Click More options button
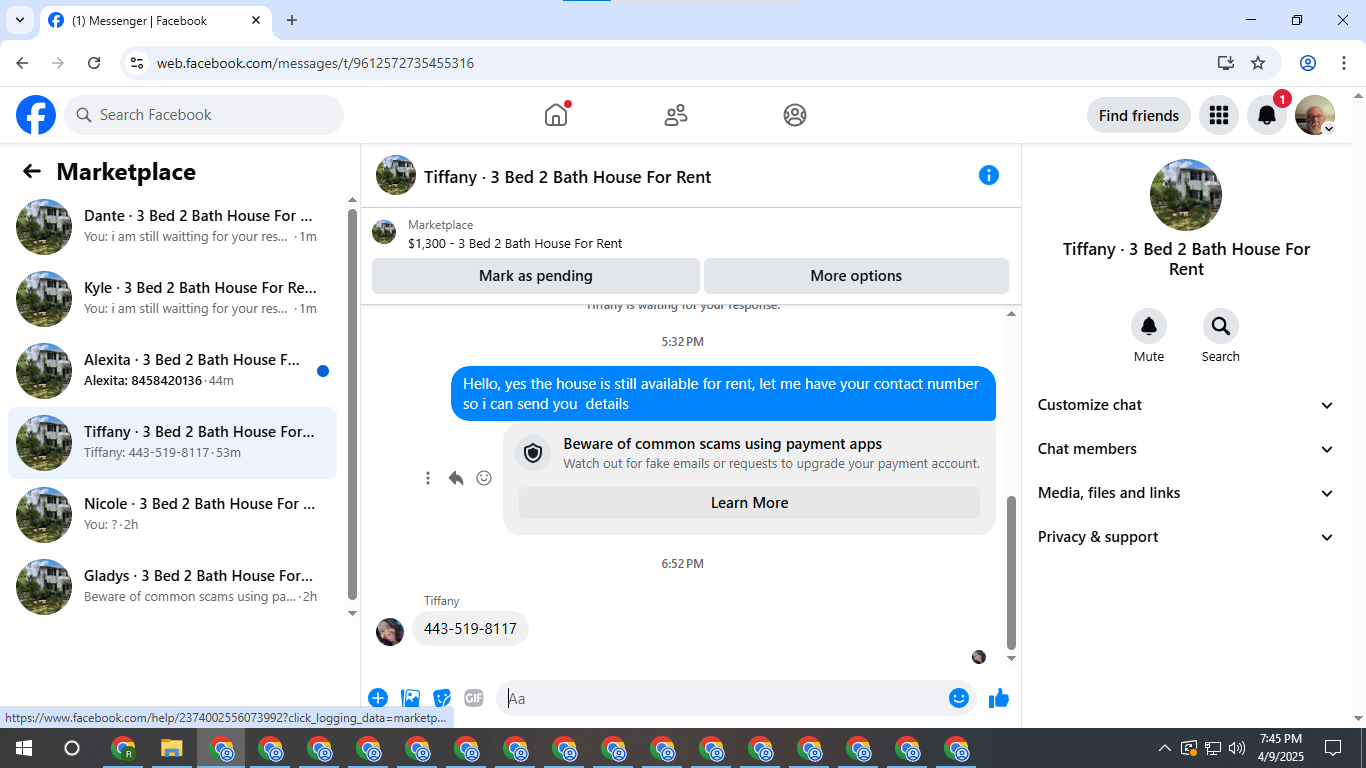The height and width of the screenshot is (768, 1366). click(x=856, y=276)
